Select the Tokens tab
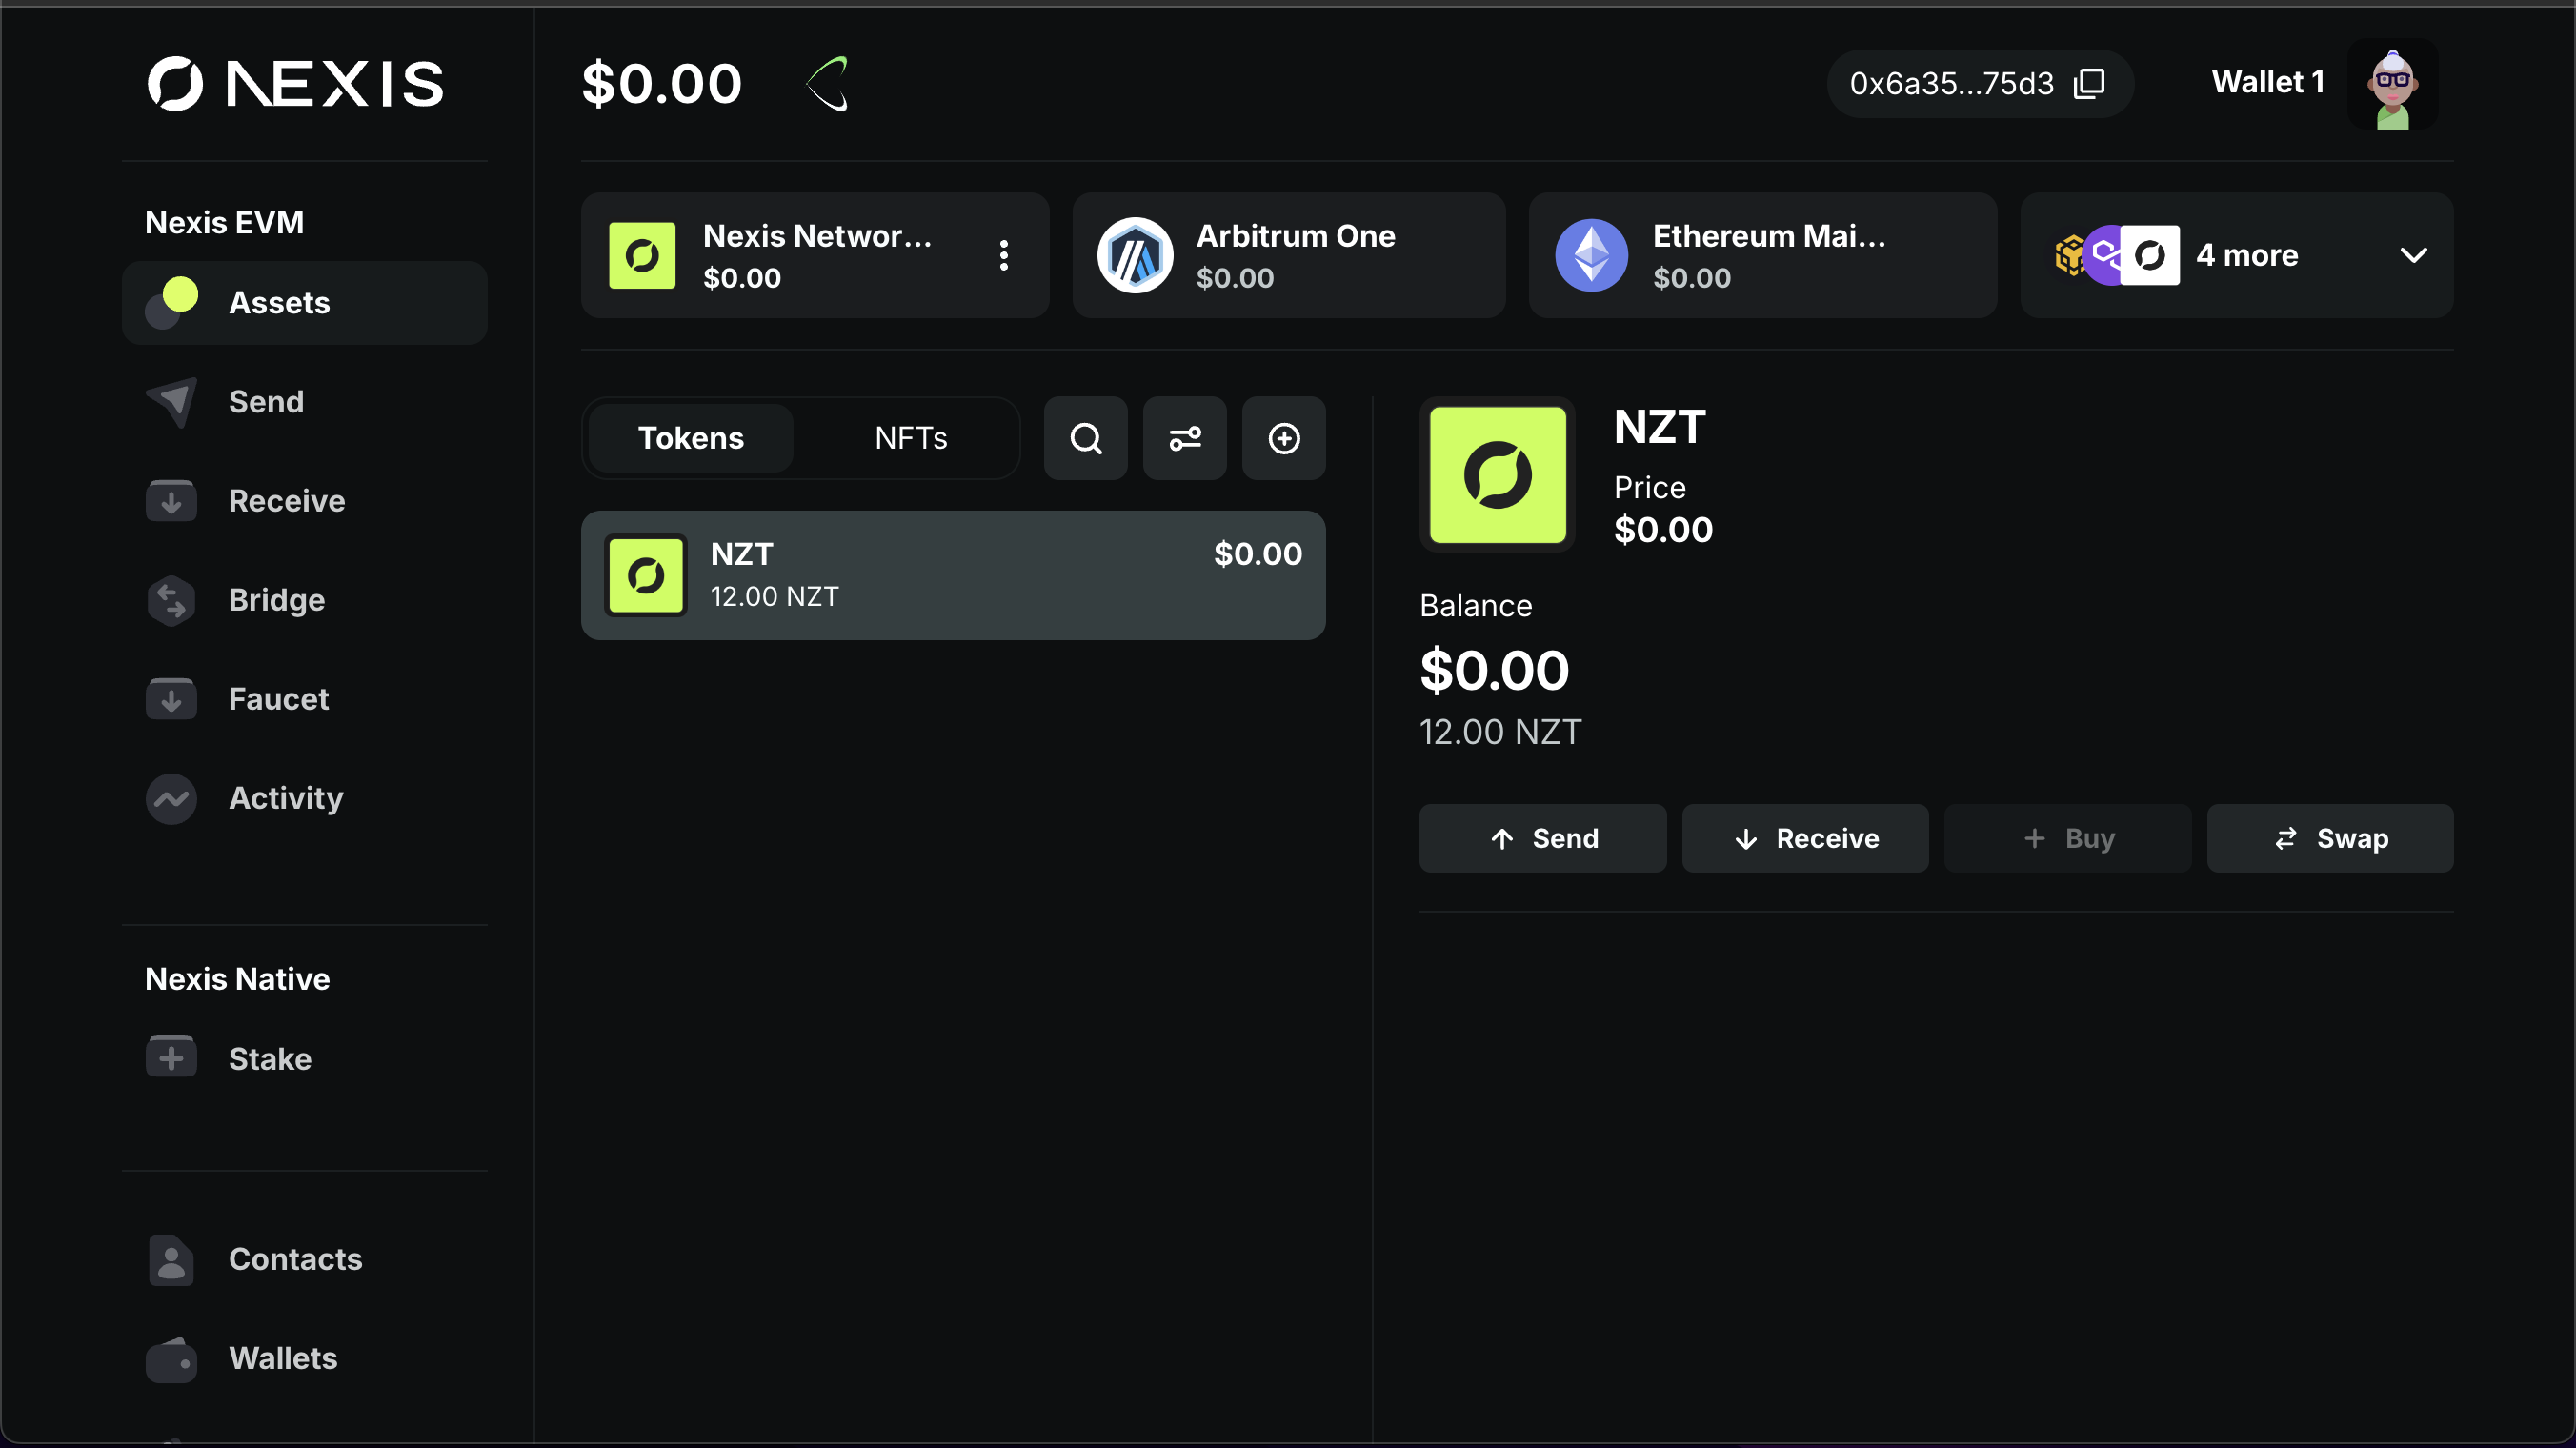 [690, 438]
